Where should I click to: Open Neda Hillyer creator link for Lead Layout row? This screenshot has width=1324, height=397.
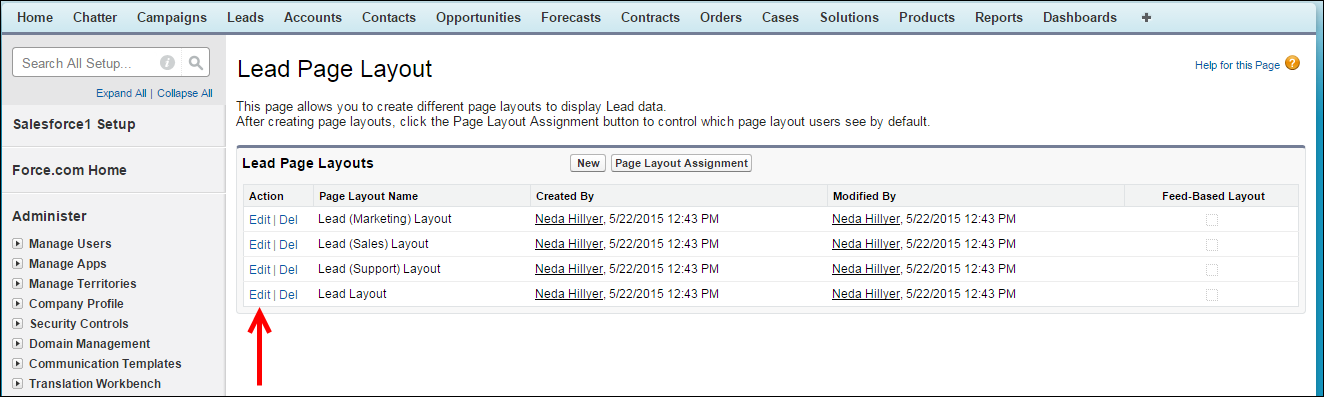coord(569,294)
